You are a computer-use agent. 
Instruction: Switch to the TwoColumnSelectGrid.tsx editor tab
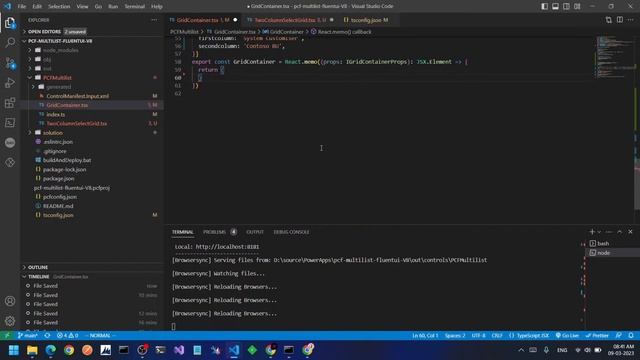tap(290, 20)
